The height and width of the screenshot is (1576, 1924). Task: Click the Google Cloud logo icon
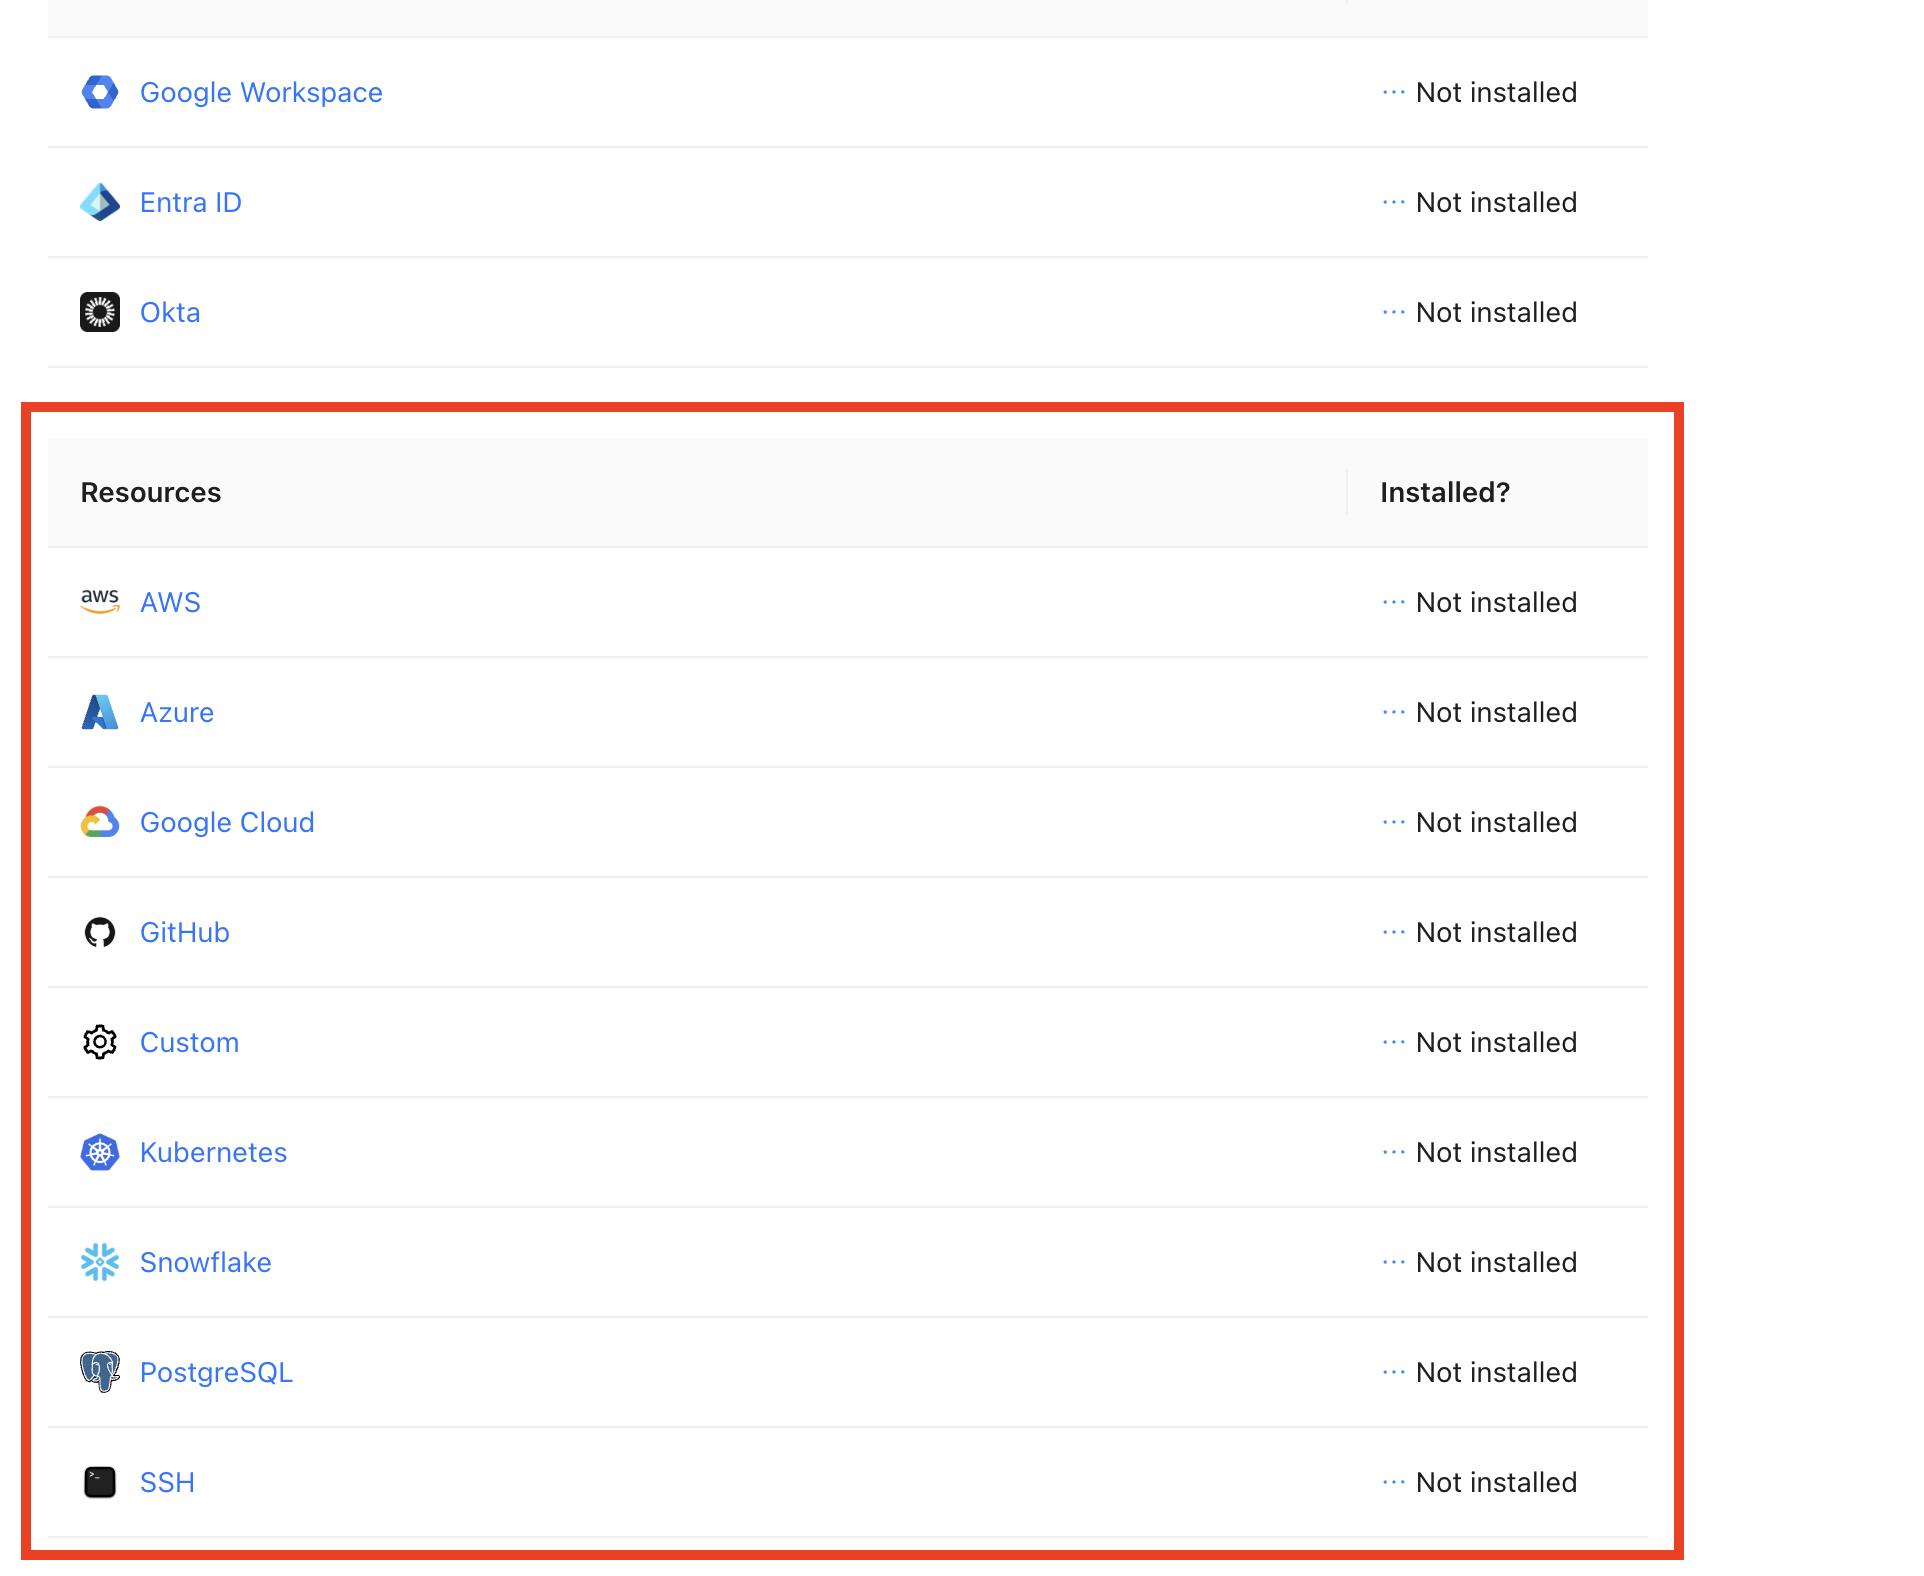100,822
